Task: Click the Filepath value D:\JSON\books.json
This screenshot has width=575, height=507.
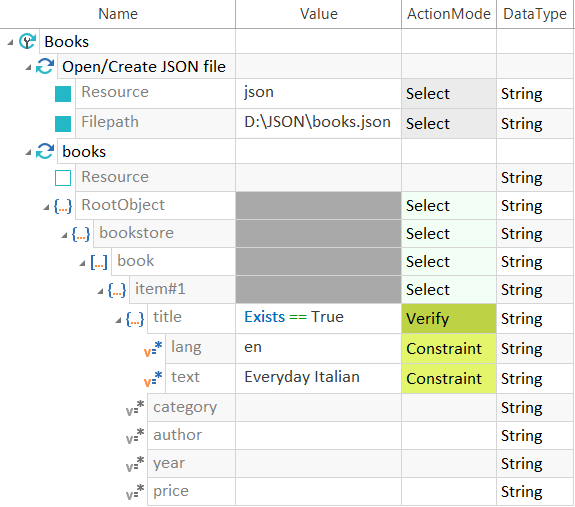Action: pos(318,122)
